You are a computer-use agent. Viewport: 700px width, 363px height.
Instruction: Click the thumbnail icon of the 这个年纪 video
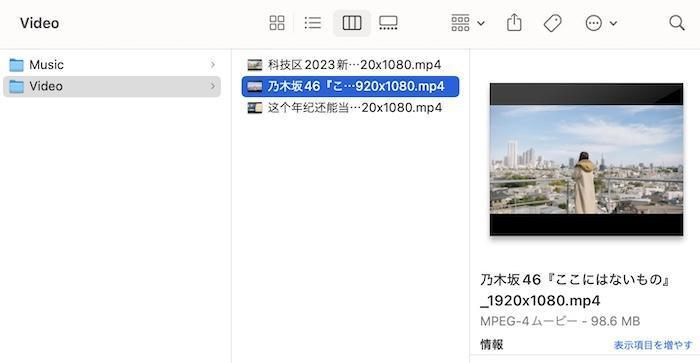[x=255, y=108]
